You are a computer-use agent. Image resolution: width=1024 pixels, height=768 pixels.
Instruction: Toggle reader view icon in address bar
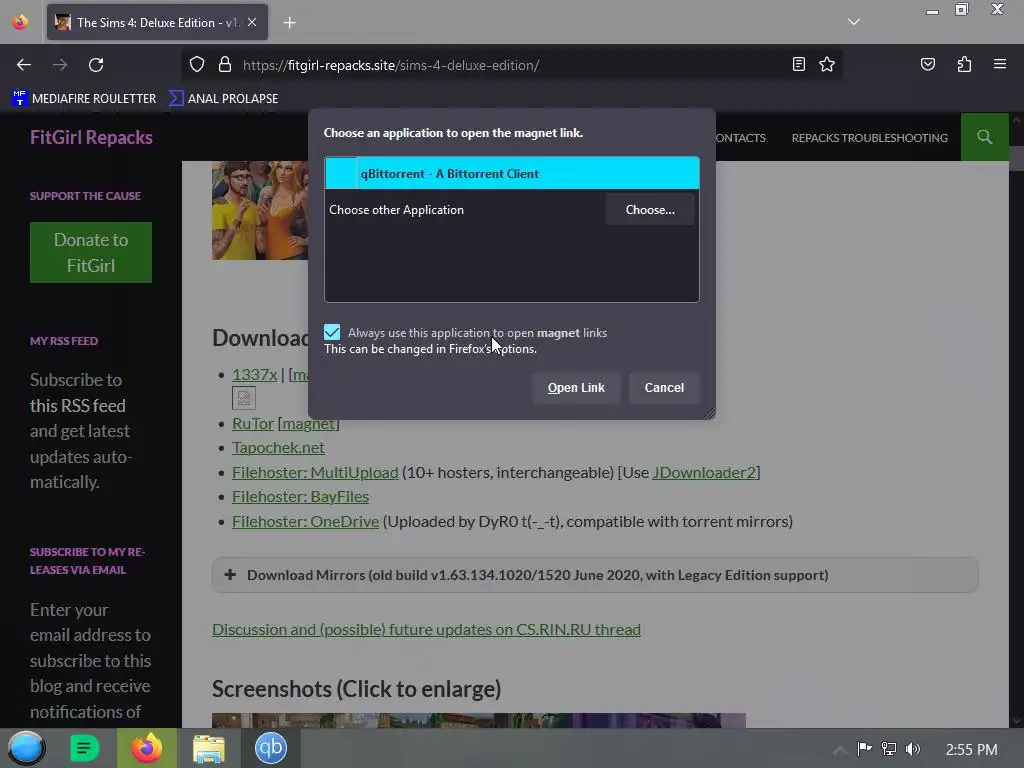tap(799, 64)
